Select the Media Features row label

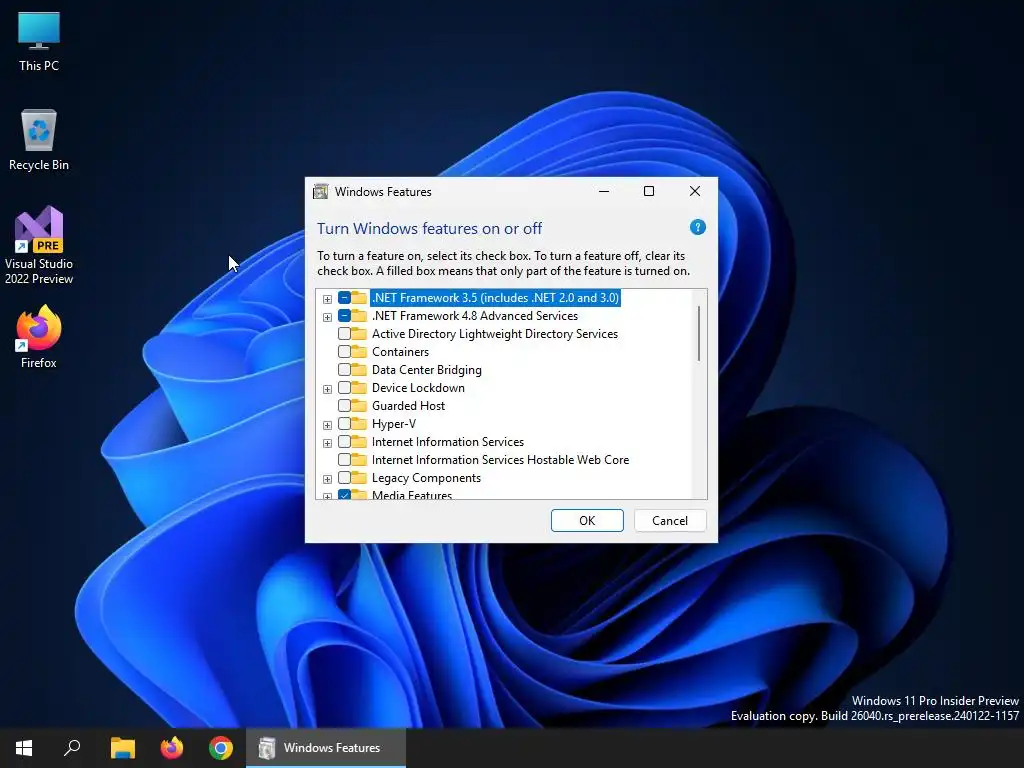(411, 495)
